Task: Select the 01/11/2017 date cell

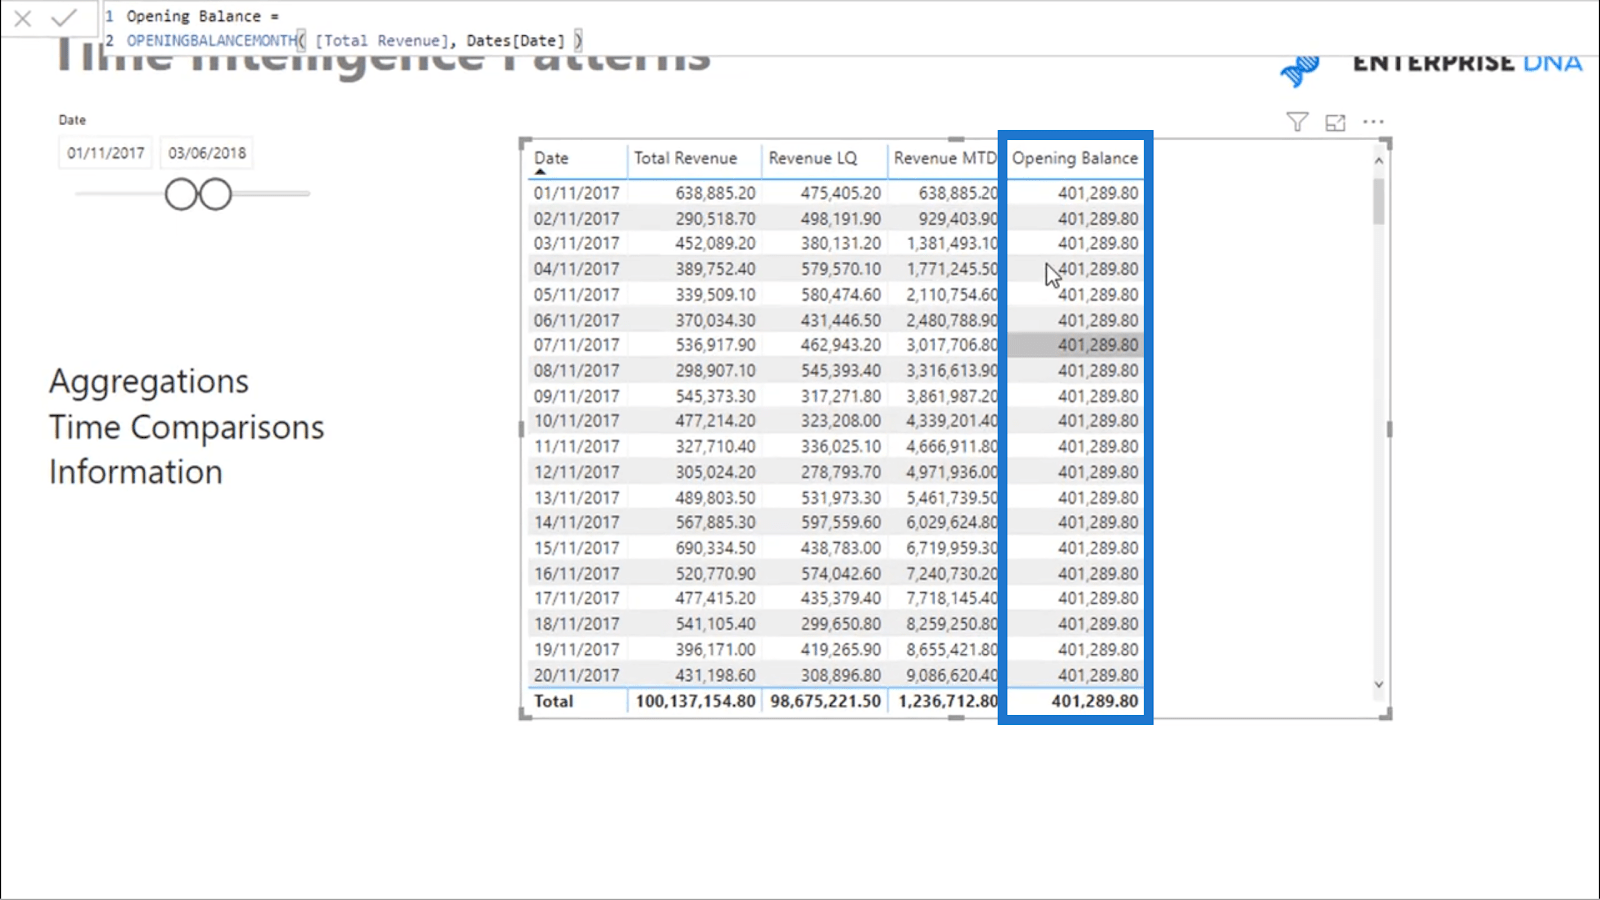Action: 576,193
